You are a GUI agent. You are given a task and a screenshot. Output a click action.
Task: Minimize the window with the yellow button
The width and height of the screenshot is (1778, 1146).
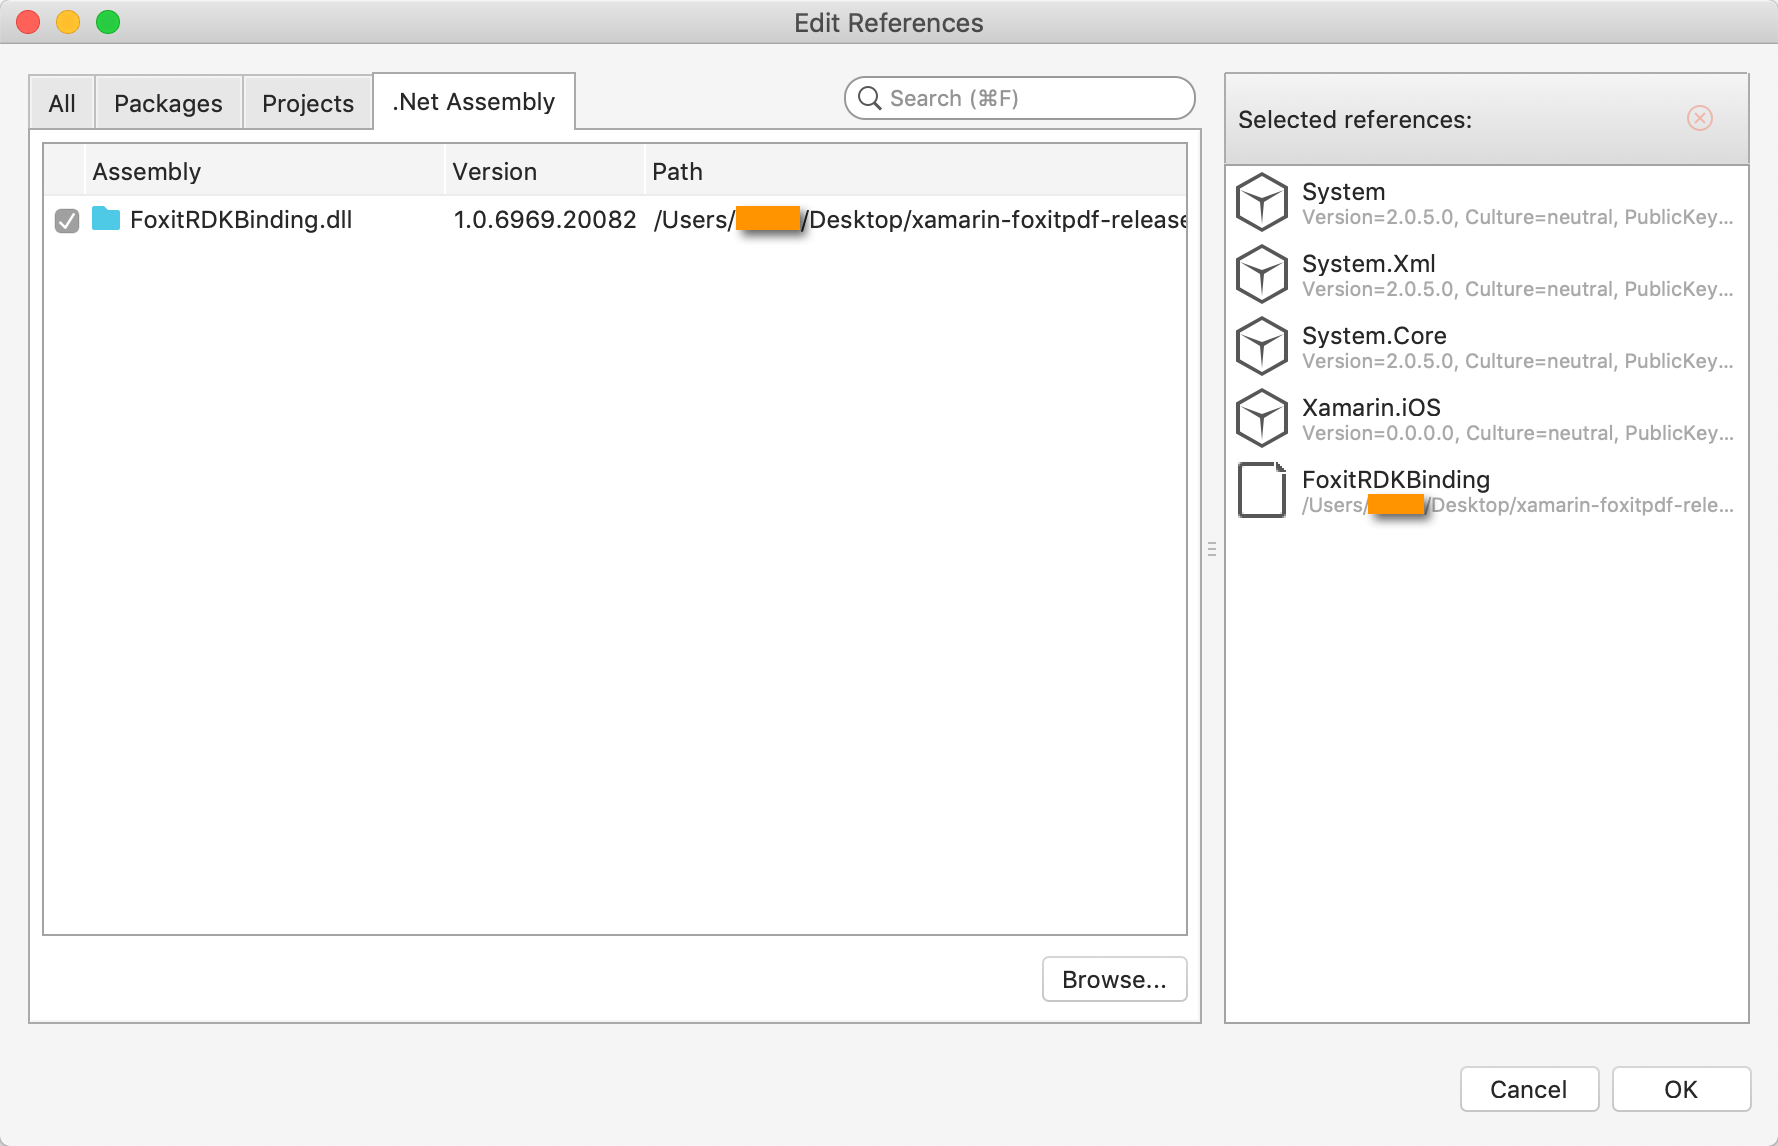tap(68, 22)
